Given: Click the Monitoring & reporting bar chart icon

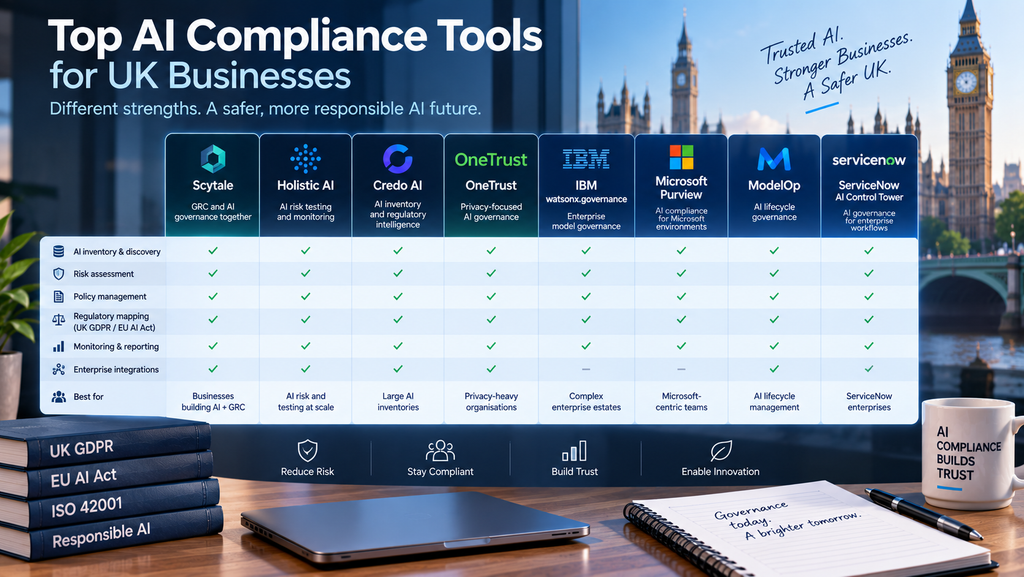Looking at the screenshot, I should click(59, 347).
